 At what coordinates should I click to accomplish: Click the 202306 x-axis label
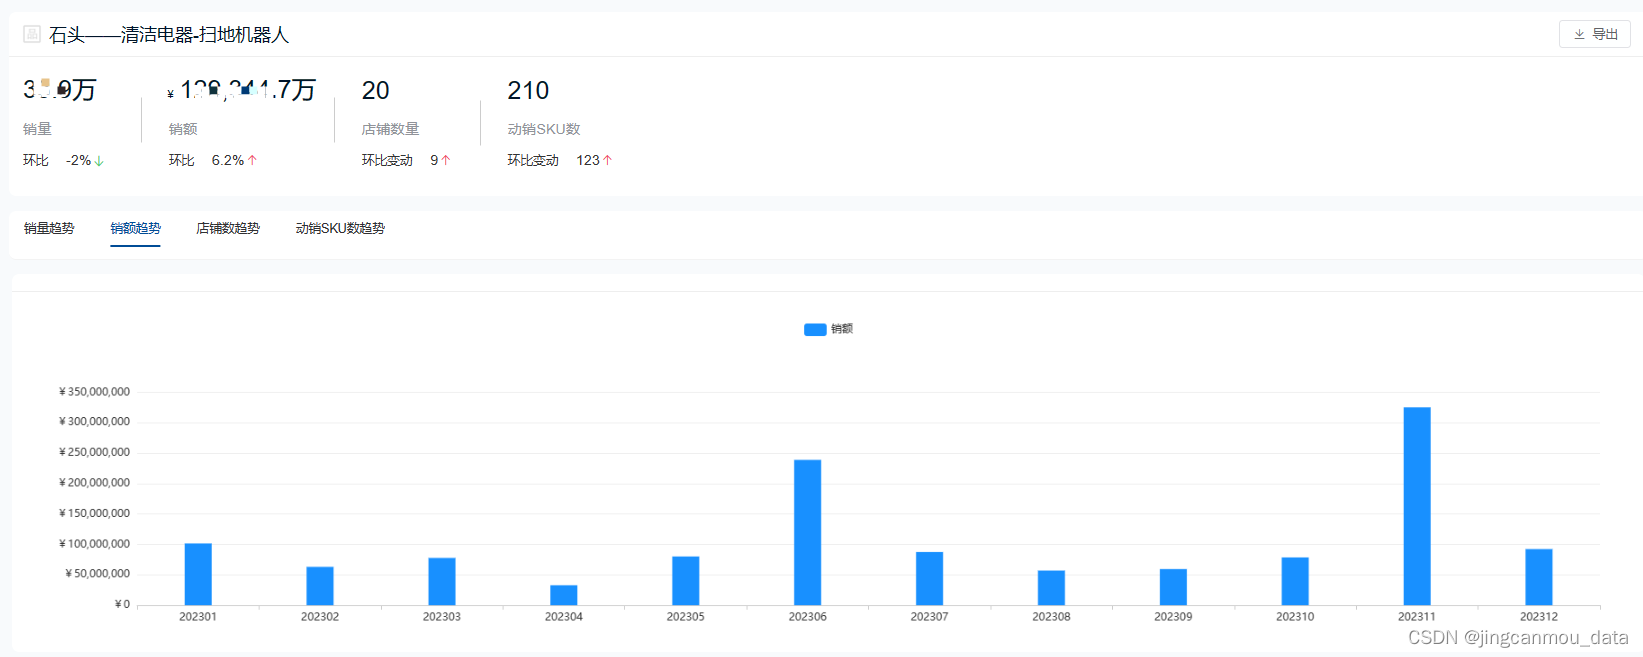coord(808,617)
